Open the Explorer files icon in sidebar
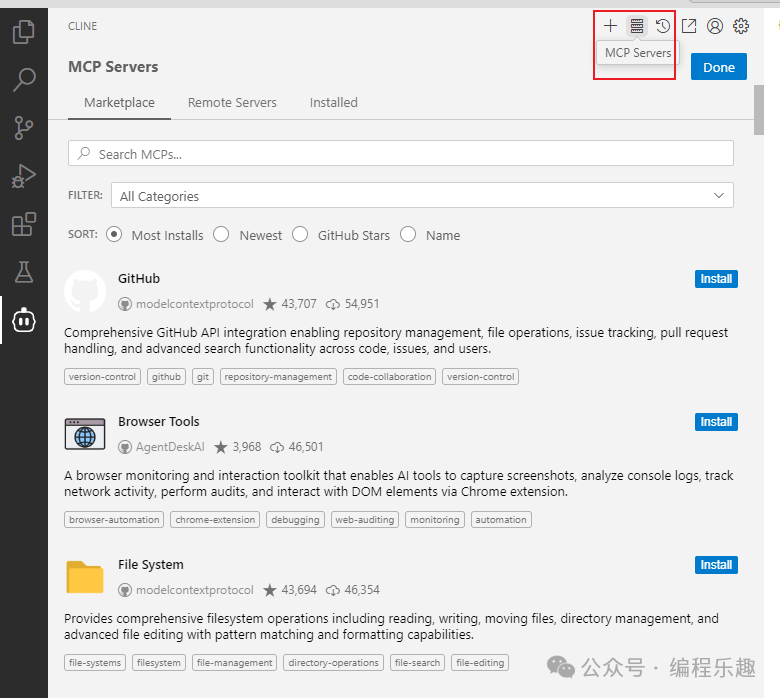 pos(23,32)
